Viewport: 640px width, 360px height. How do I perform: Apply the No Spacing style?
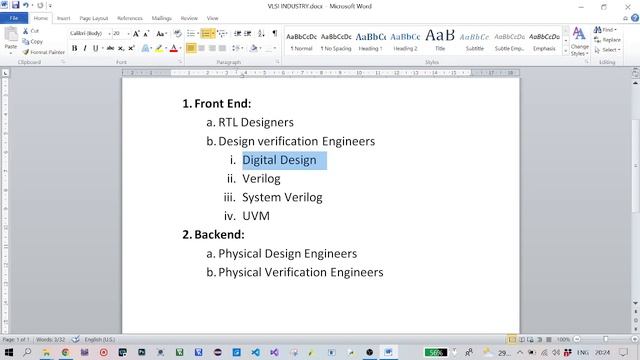(x=336, y=41)
